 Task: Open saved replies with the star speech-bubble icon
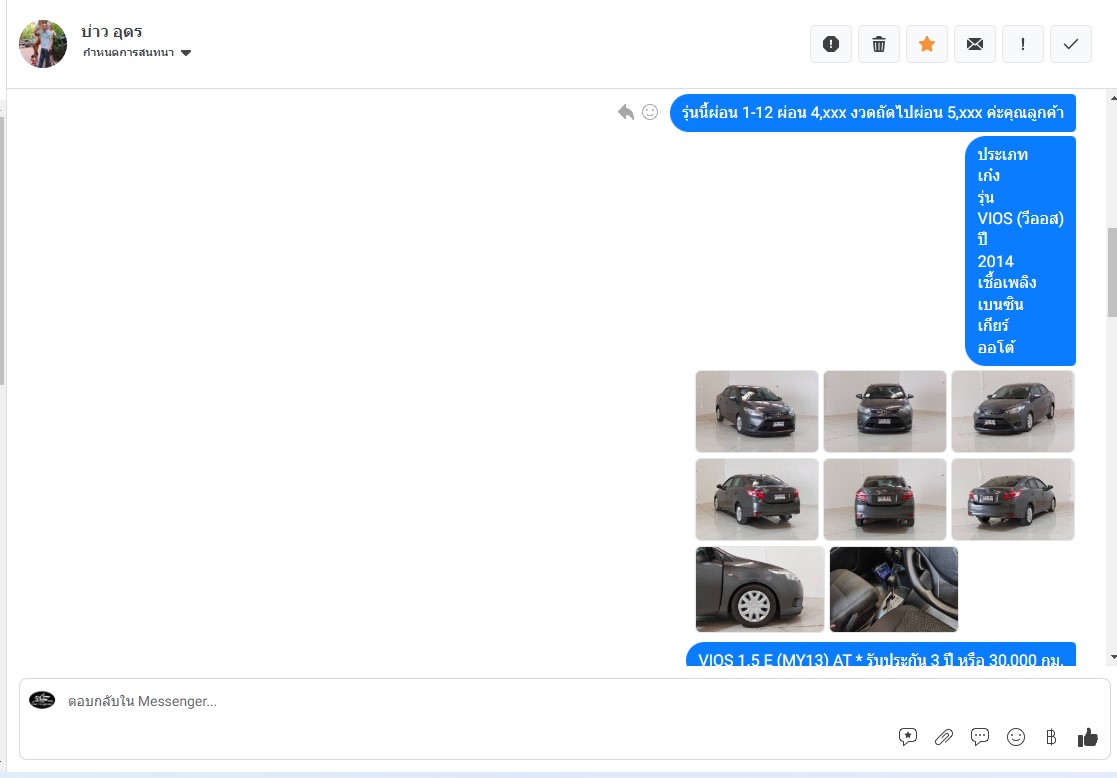pos(908,737)
